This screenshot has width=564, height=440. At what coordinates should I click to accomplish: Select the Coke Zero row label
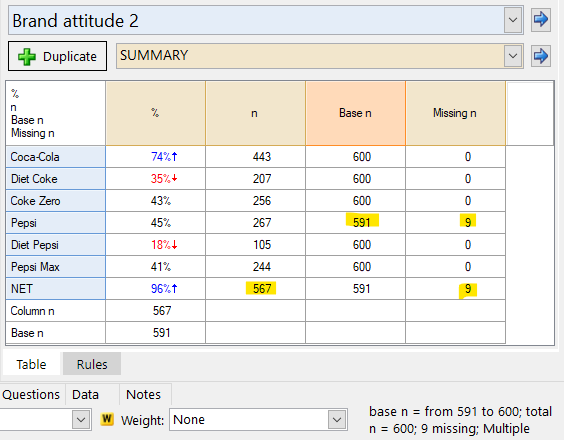click(x=55, y=201)
